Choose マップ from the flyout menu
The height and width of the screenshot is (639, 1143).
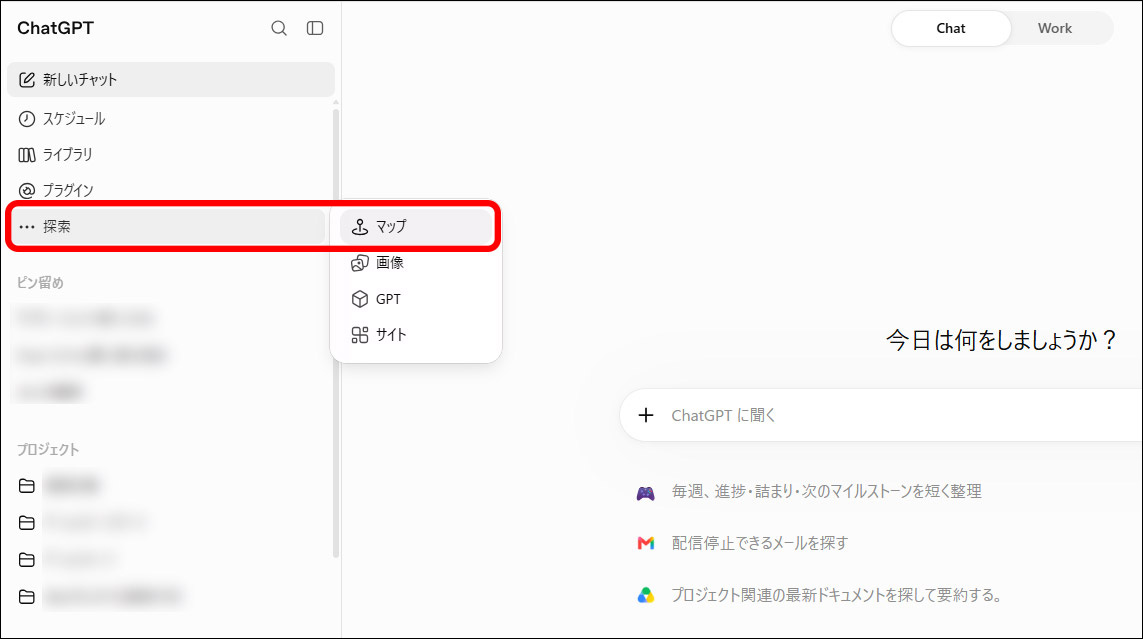coord(416,227)
